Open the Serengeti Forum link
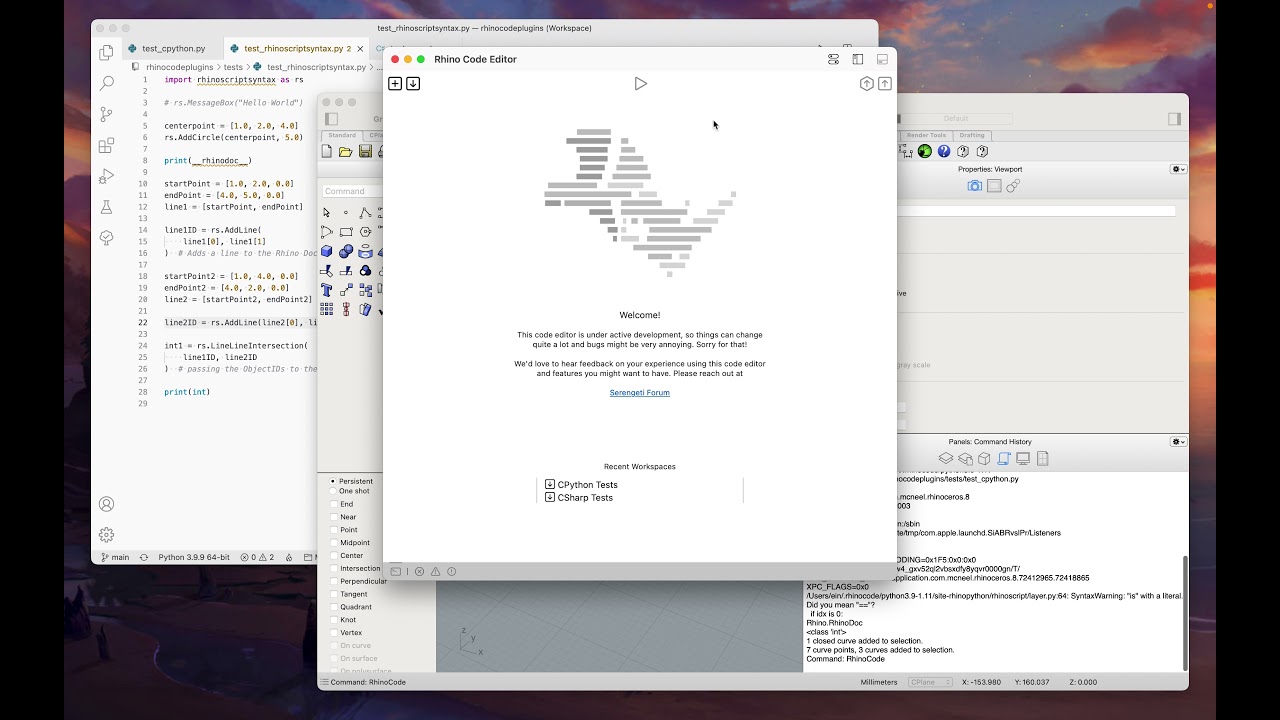This screenshot has height=720, width=1280. coord(640,393)
